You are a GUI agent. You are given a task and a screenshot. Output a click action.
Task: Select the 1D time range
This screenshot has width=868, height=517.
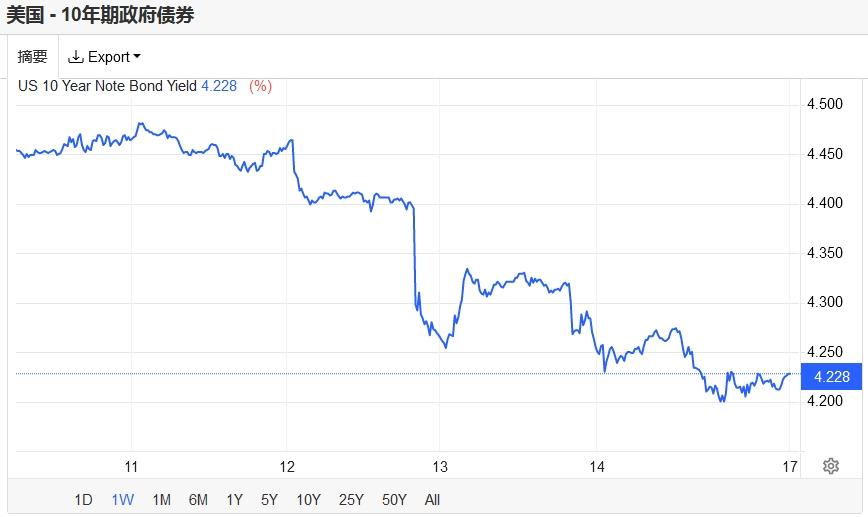(x=84, y=499)
